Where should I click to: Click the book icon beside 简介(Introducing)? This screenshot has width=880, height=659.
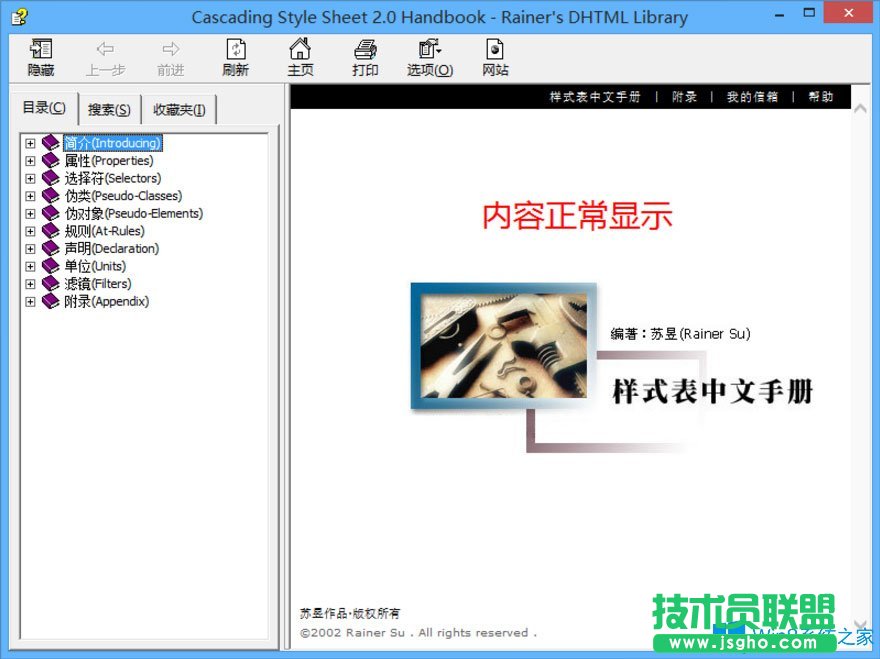tap(50, 142)
